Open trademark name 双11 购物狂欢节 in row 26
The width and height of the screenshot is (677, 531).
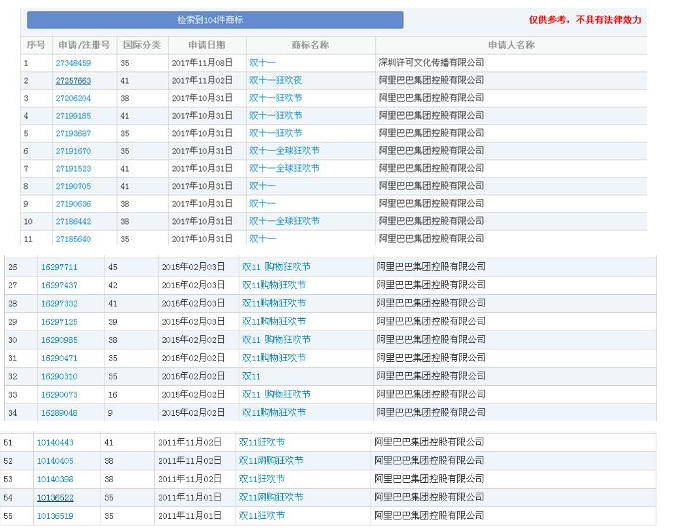pyautogui.click(x=276, y=267)
